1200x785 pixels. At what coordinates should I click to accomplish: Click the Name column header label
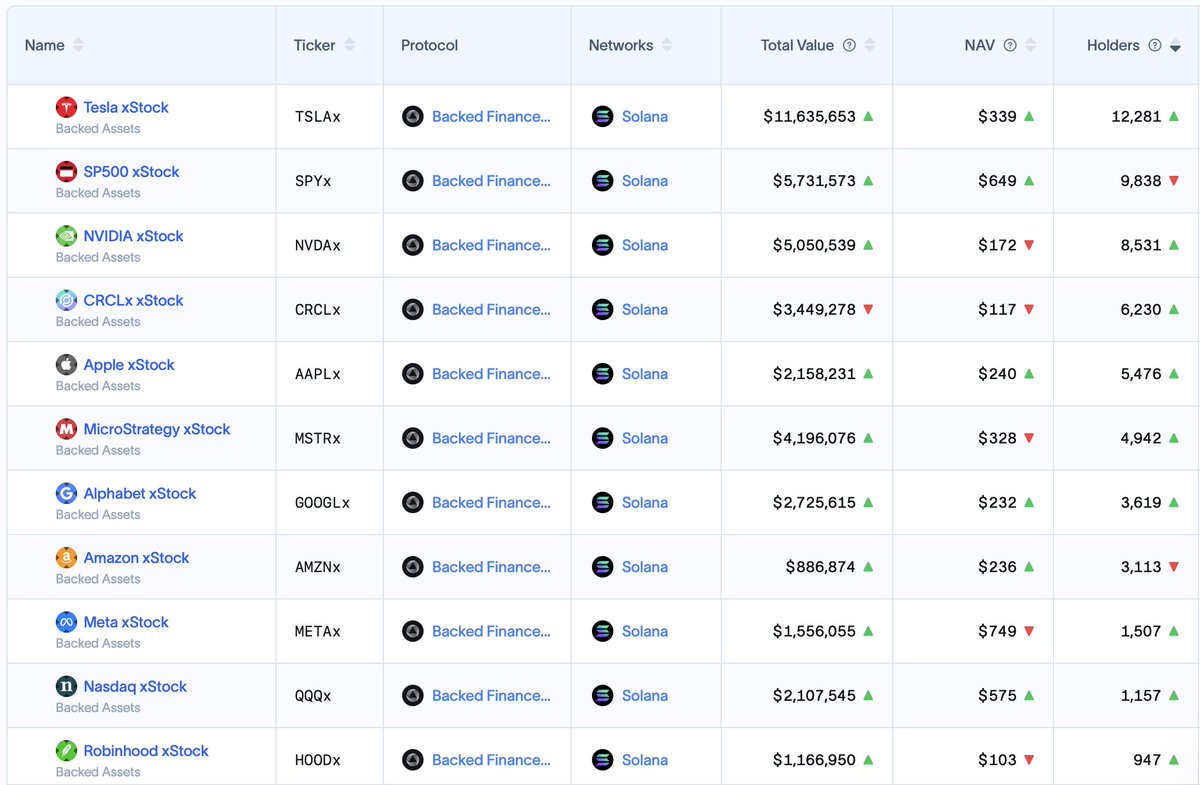click(45, 45)
